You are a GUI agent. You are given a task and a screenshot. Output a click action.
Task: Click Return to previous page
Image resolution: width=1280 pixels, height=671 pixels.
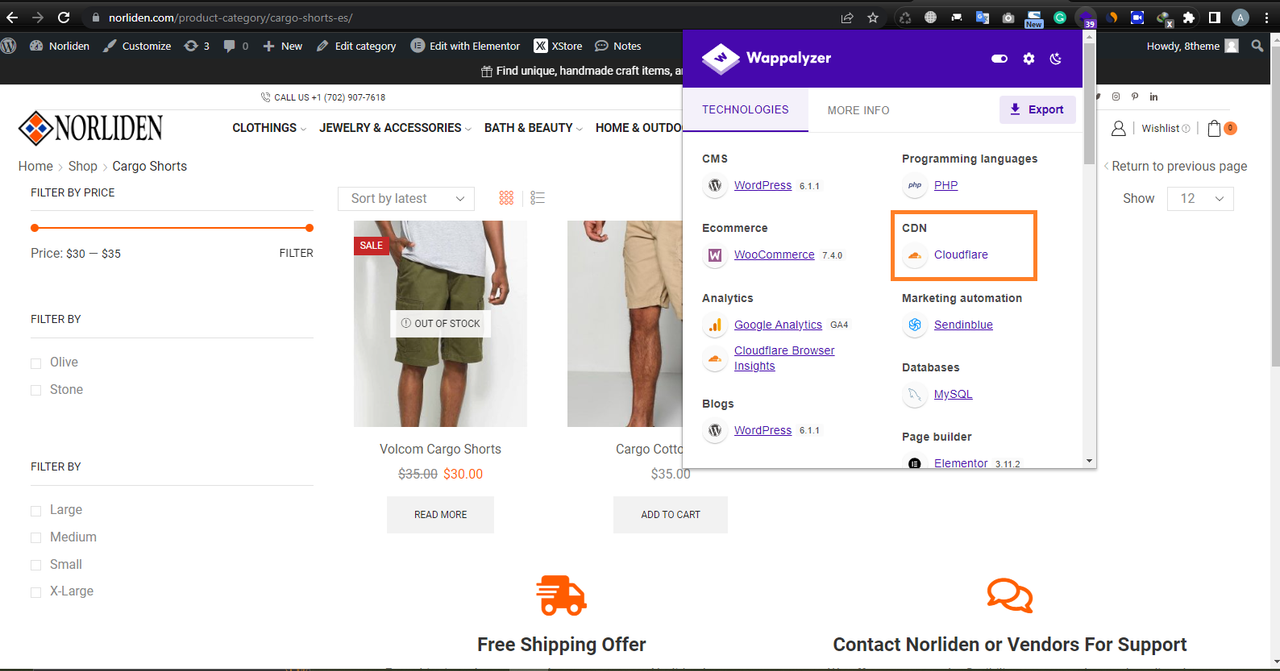coord(1175,166)
